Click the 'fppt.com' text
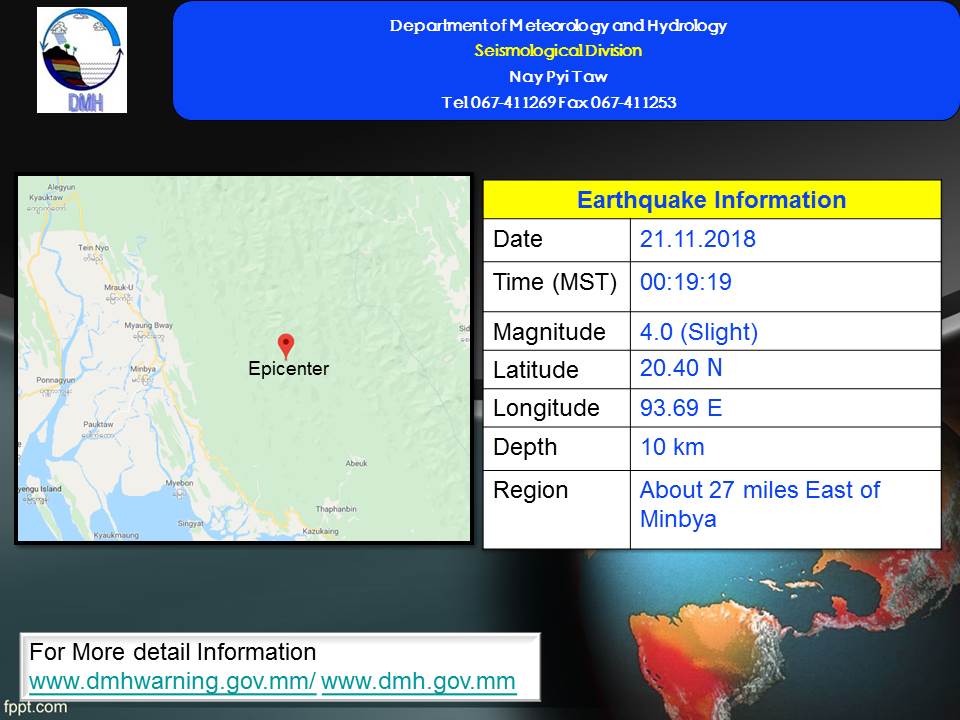960x720 pixels. (x=36, y=707)
